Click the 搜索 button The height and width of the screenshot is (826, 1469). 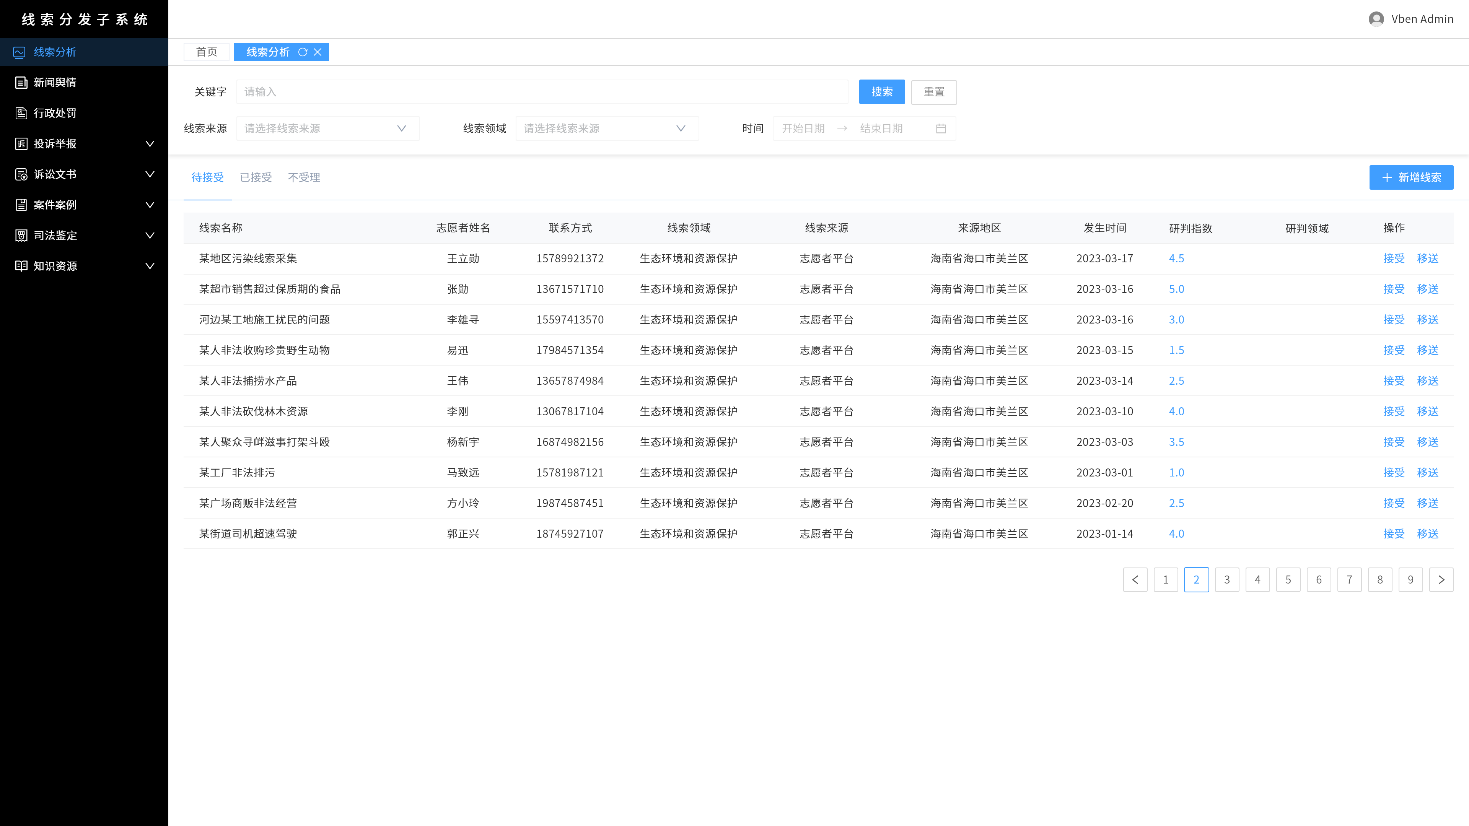(x=881, y=92)
